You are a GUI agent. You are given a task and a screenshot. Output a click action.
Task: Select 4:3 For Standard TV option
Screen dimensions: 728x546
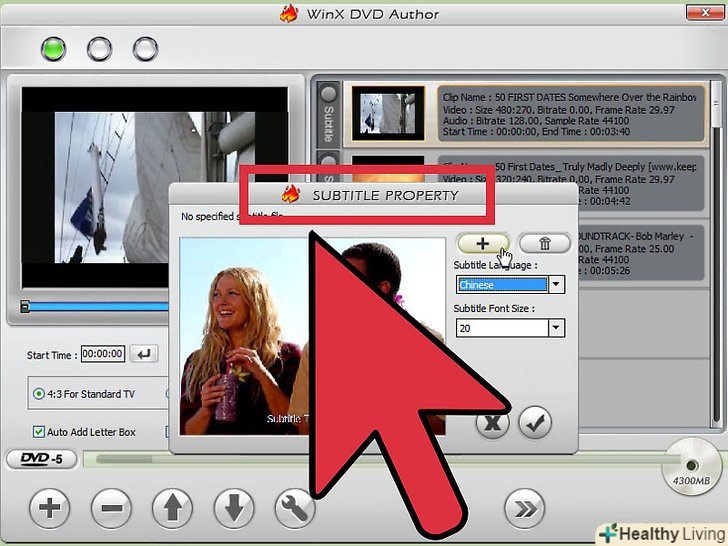[x=84, y=394]
